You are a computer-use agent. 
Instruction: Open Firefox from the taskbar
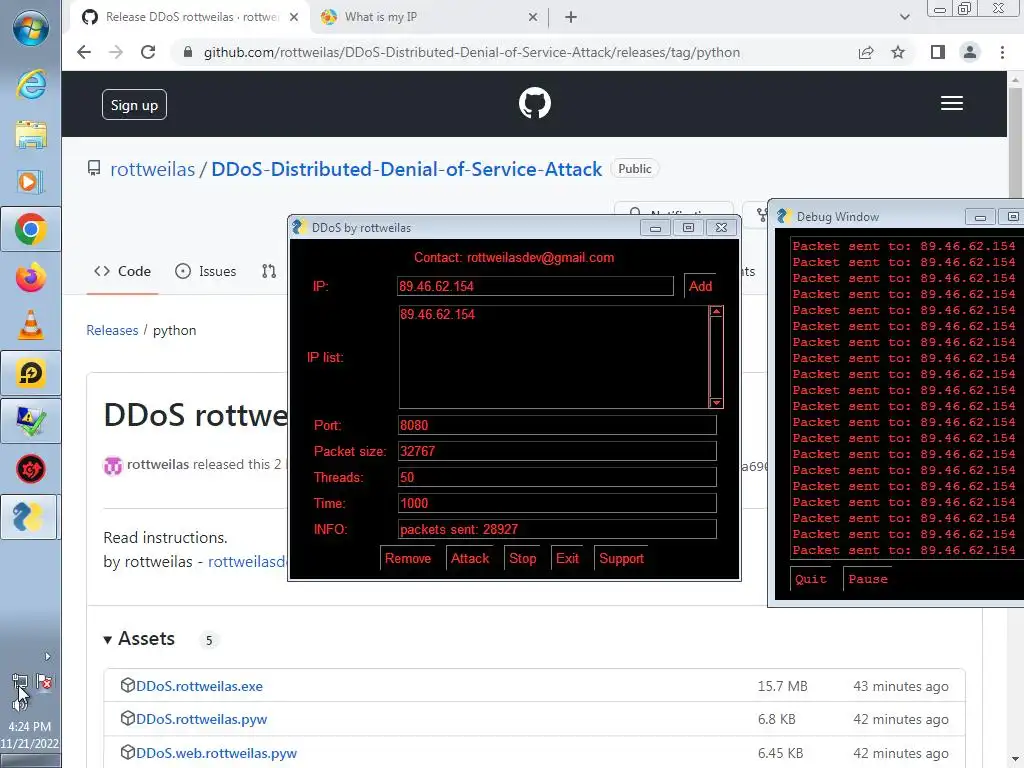31,278
